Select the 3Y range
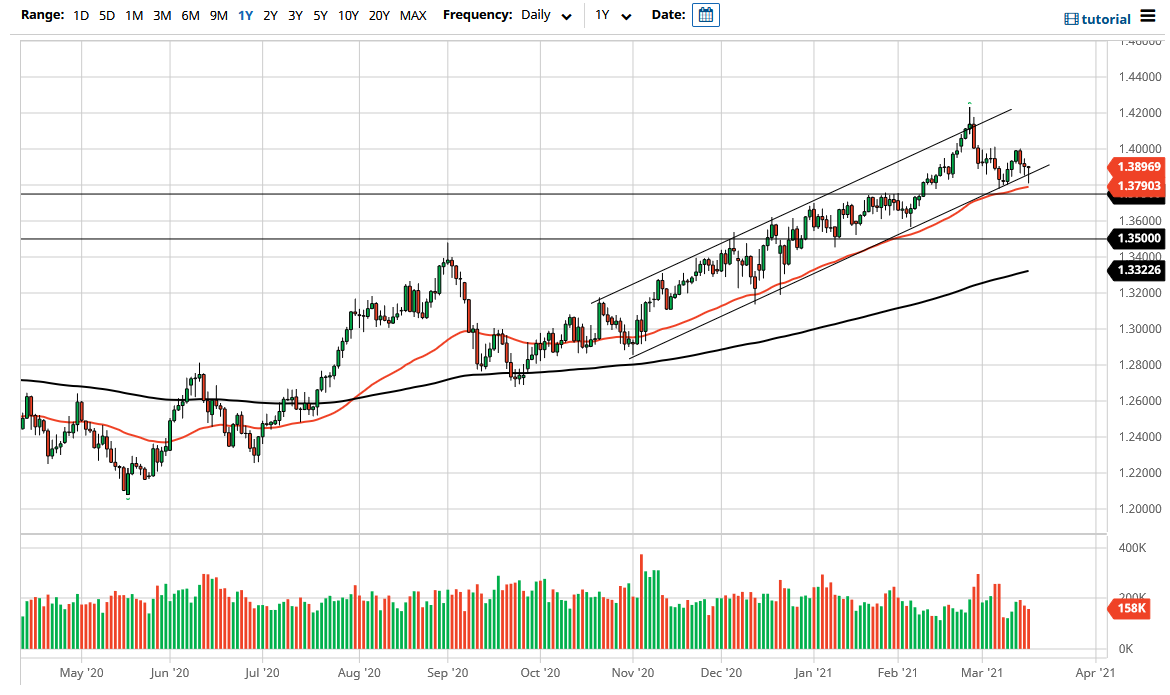The image size is (1170, 695). pyautogui.click(x=295, y=15)
